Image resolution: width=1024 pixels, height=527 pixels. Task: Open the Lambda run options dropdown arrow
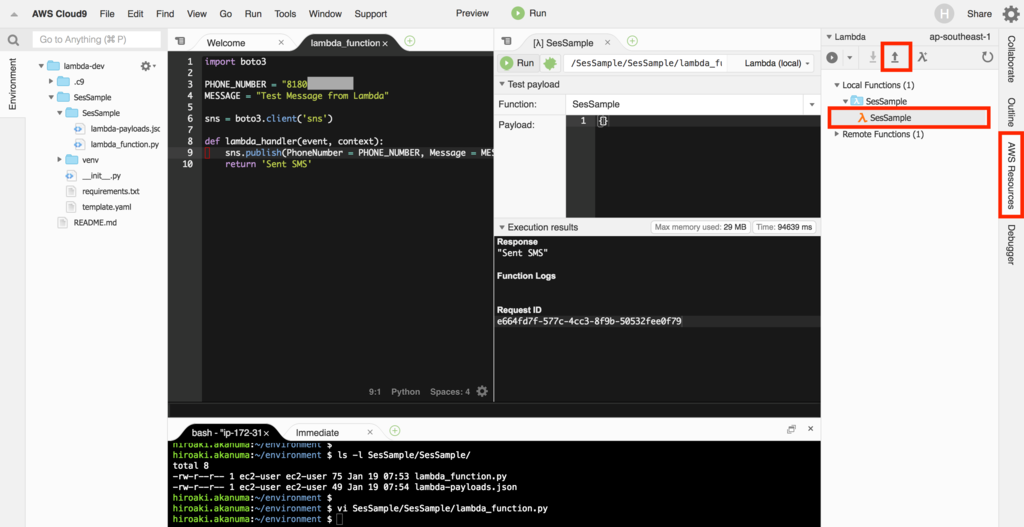click(x=850, y=58)
